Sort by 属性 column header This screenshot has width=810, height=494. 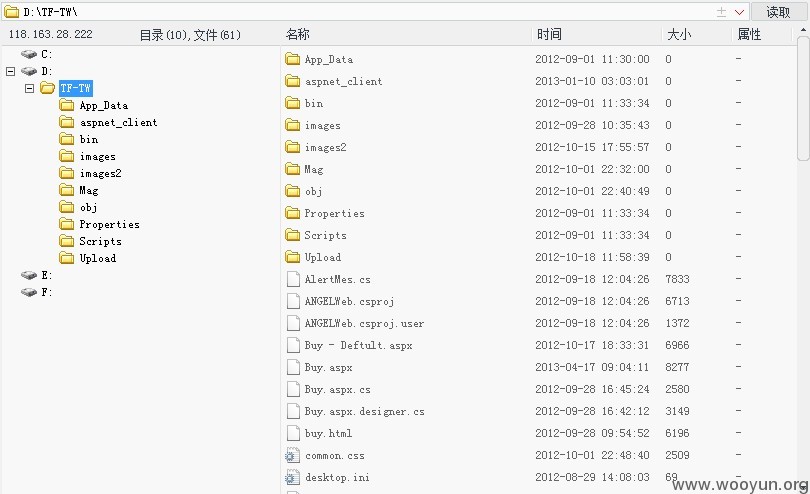(749, 35)
